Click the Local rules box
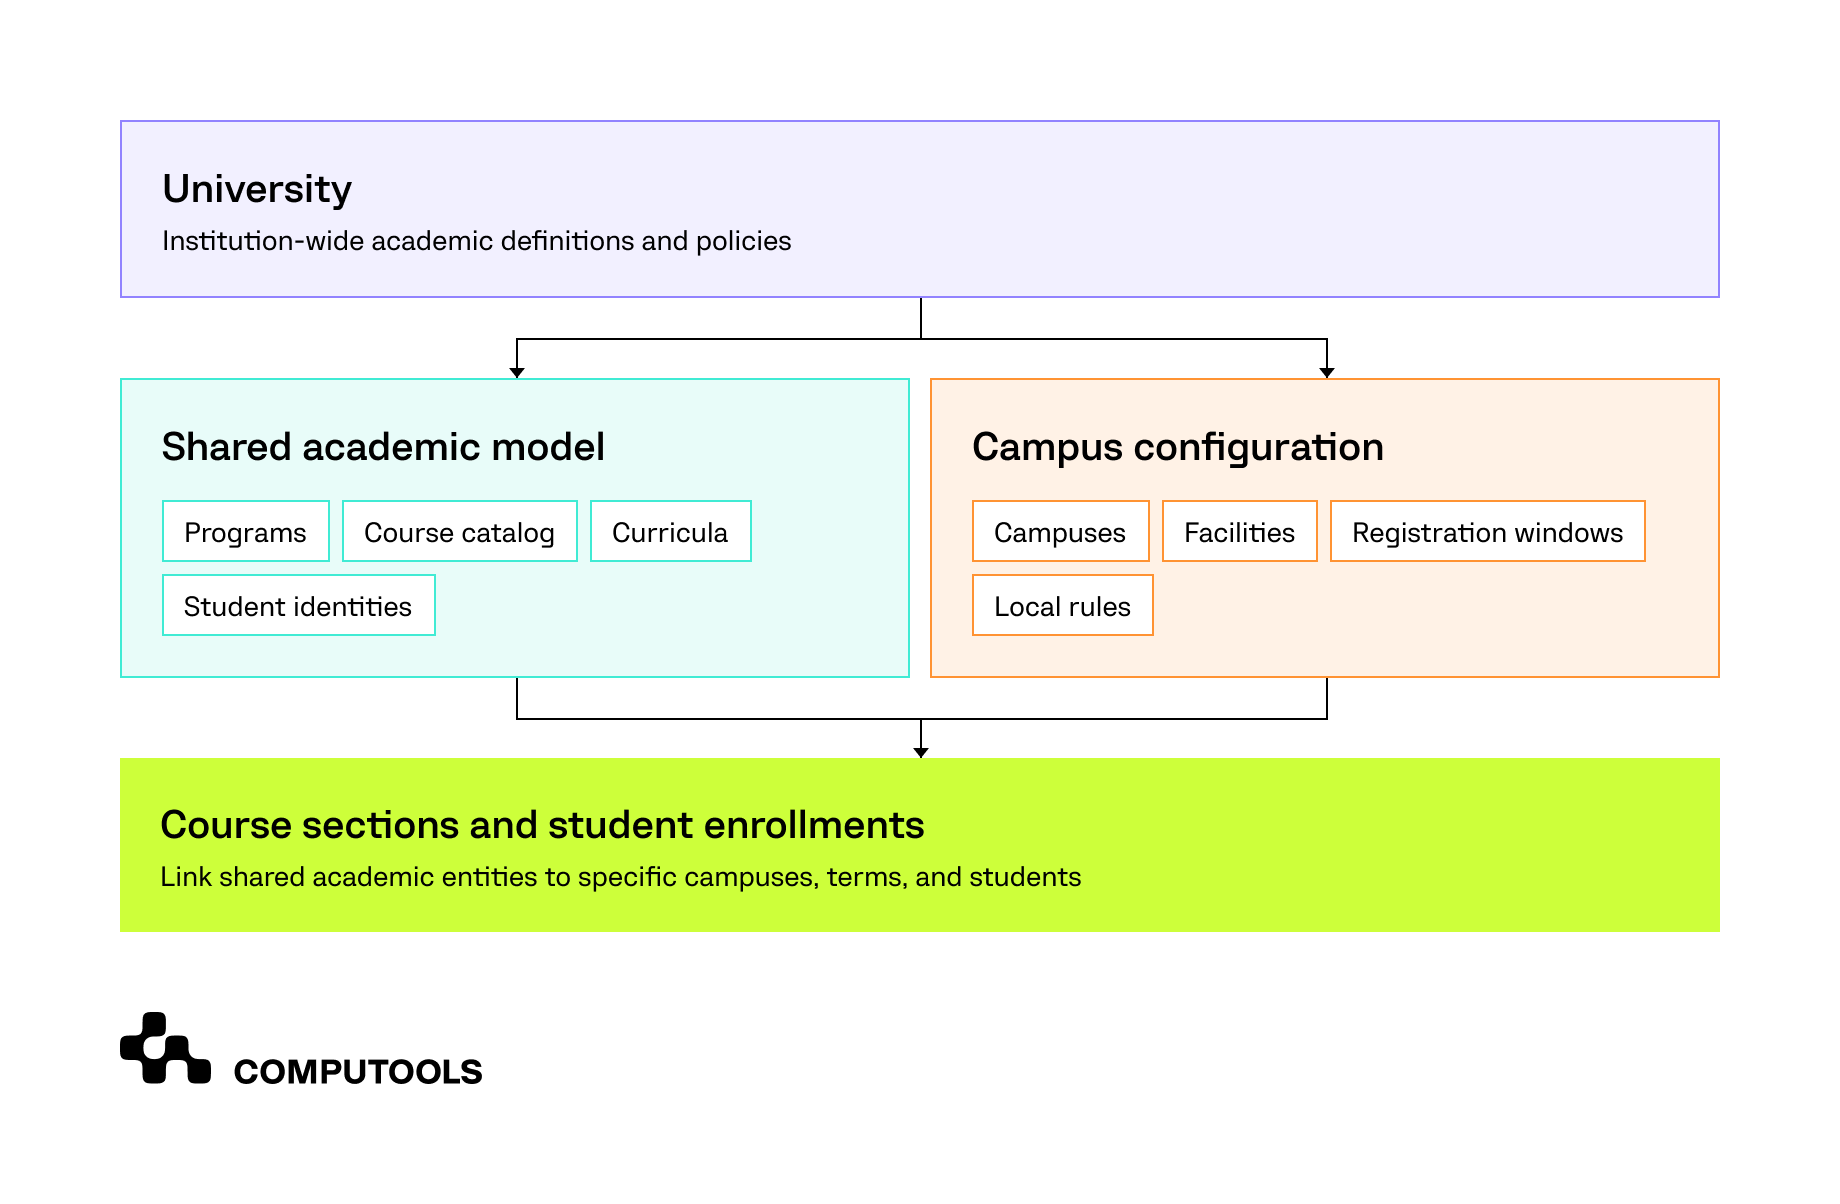The image size is (1840, 1204). [x=1063, y=605]
